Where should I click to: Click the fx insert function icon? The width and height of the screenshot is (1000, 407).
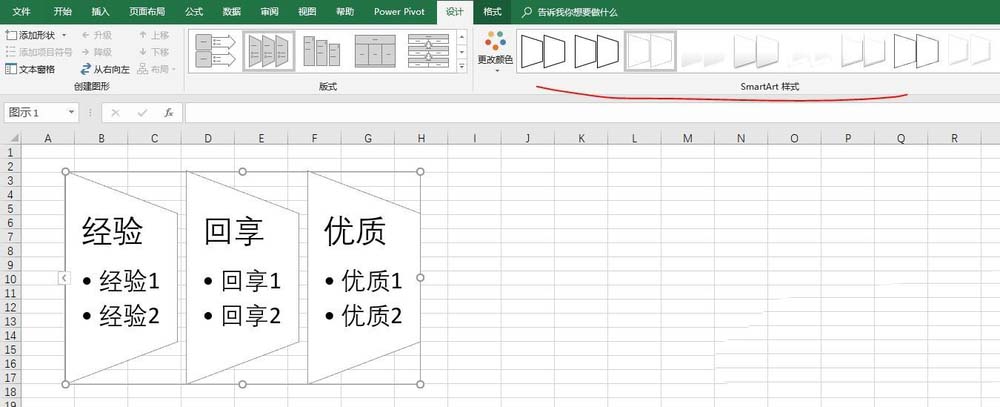point(168,113)
